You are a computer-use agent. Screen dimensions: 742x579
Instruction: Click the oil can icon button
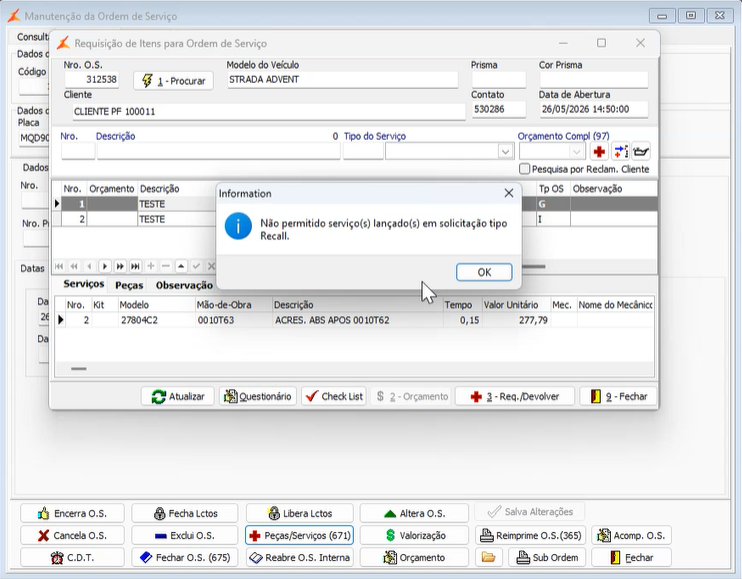pyautogui.click(x=641, y=152)
